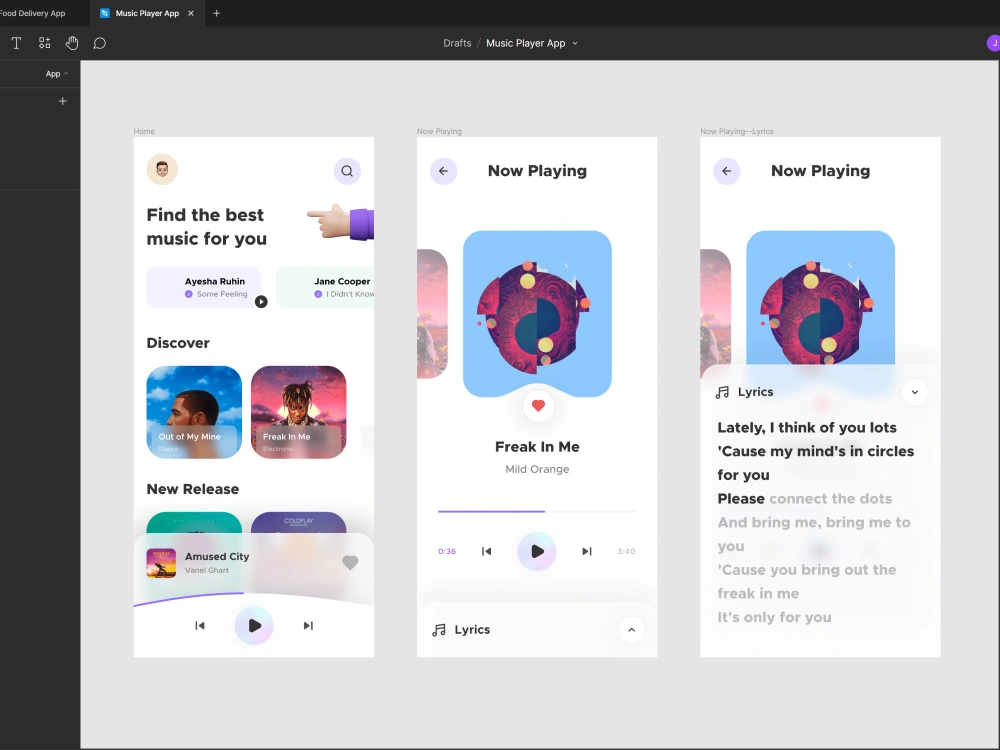
Task: Open the Freak In Me album card
Action: click(298, 412)
